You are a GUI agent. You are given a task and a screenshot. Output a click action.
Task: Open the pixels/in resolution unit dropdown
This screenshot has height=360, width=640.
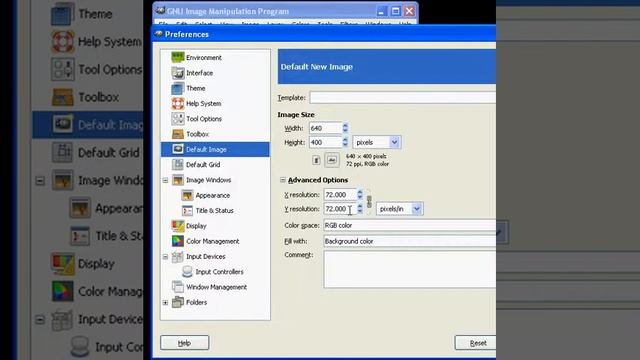pos(399,209)
